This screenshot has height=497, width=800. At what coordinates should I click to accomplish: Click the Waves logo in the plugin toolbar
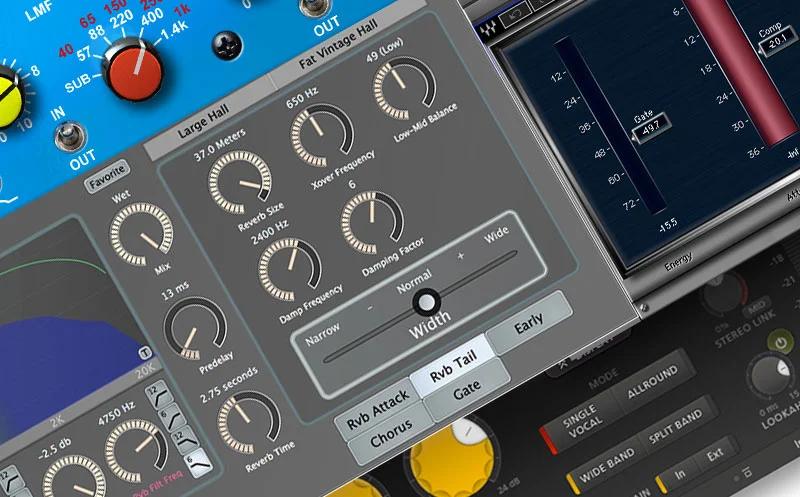(x=488, y=30)
